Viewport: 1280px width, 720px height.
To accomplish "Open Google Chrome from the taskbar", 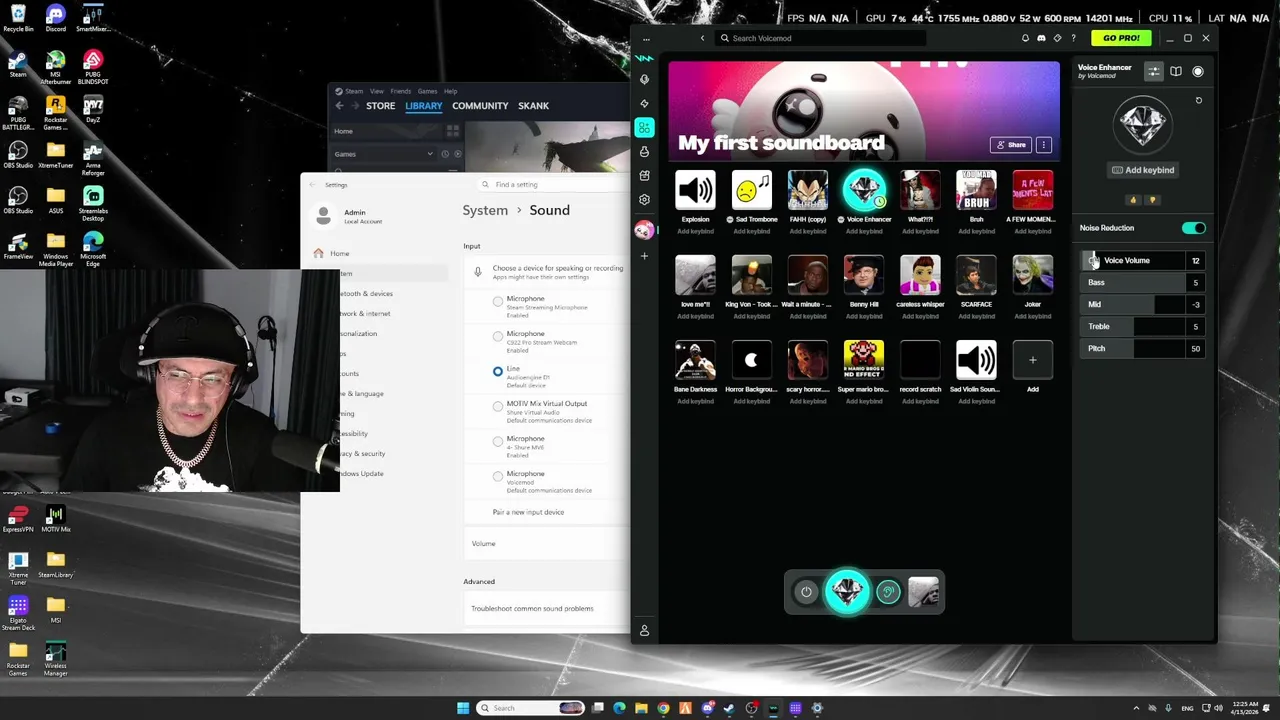I will click(x=663, y=708).
